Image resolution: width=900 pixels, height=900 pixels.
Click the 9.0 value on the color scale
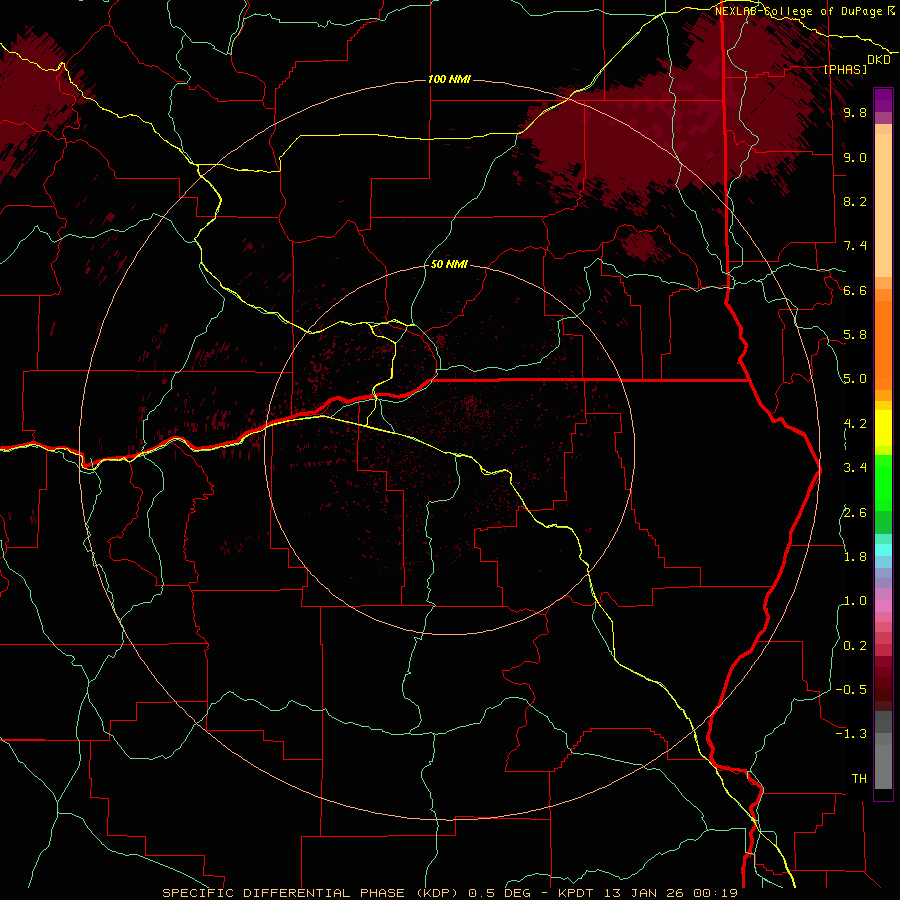click(x=855, y=157)
